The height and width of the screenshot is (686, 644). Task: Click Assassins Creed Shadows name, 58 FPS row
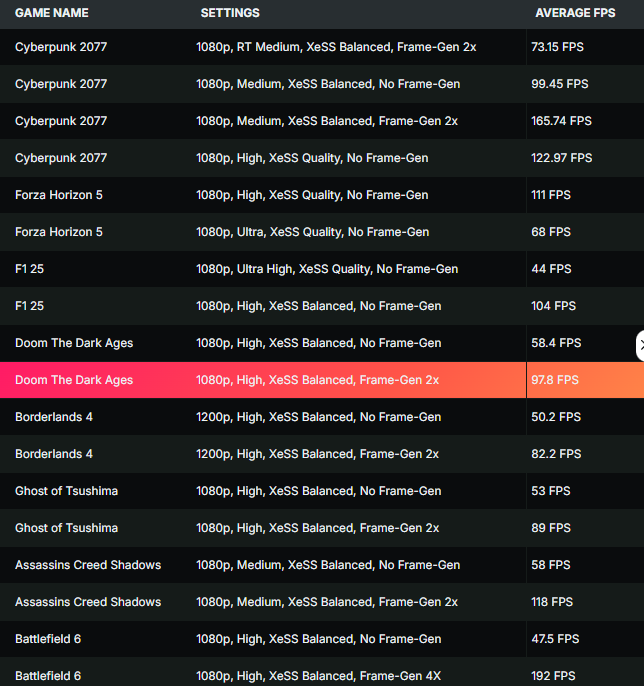(88, 565)
